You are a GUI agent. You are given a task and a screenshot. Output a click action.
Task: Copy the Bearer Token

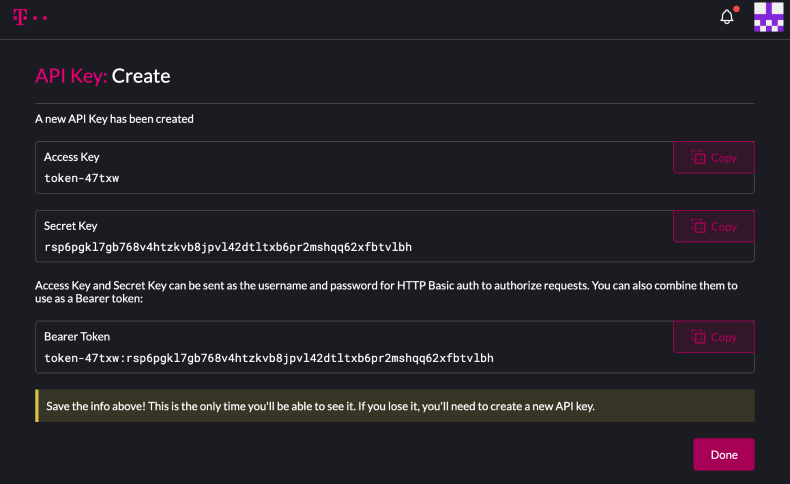coord(713,337)
